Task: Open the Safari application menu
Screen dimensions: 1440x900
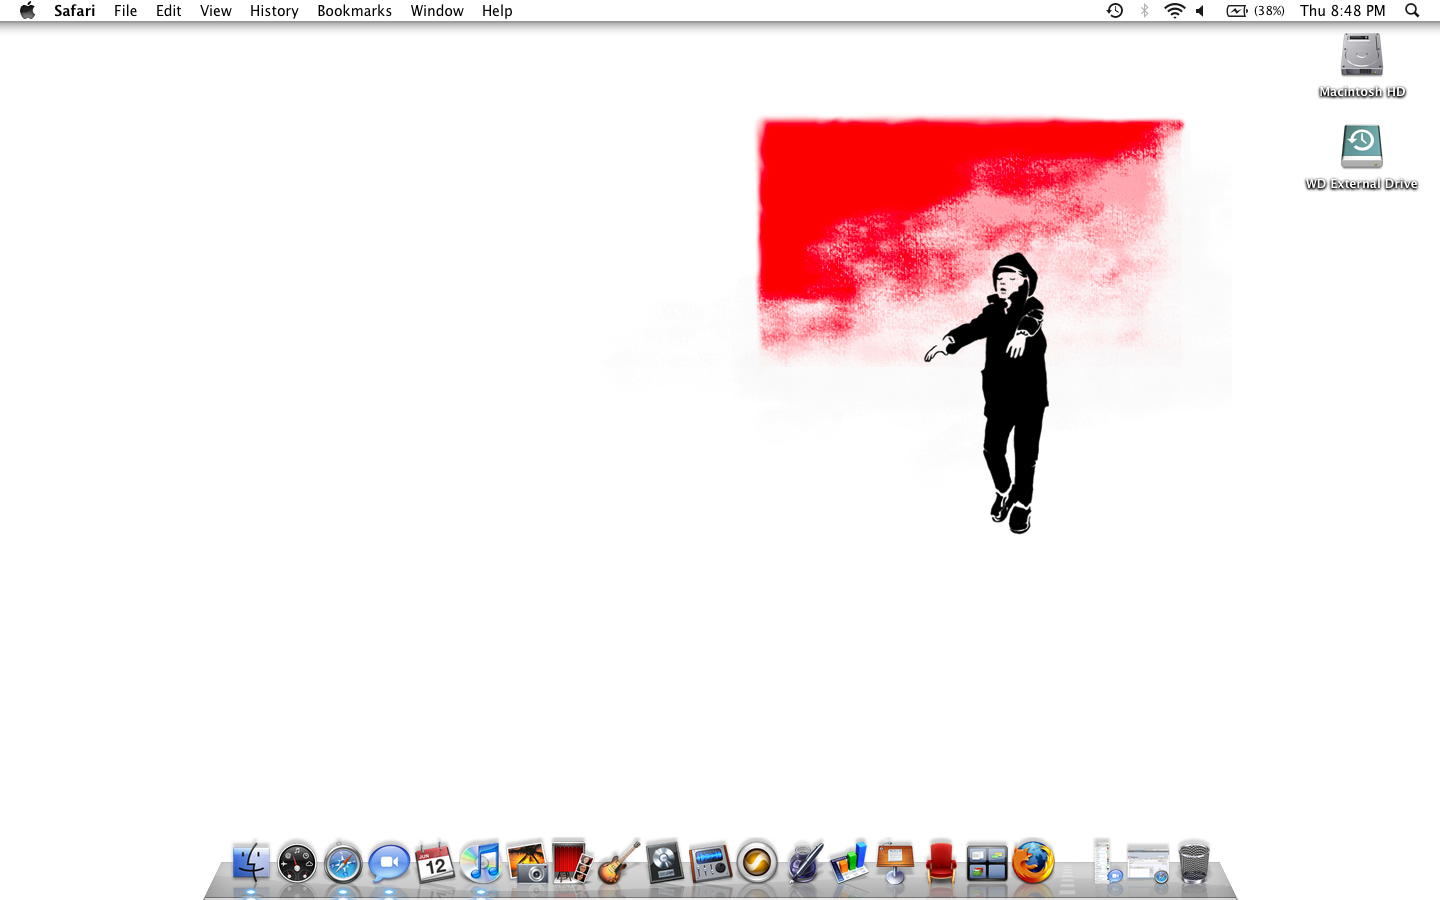Action: coord(75,11)
